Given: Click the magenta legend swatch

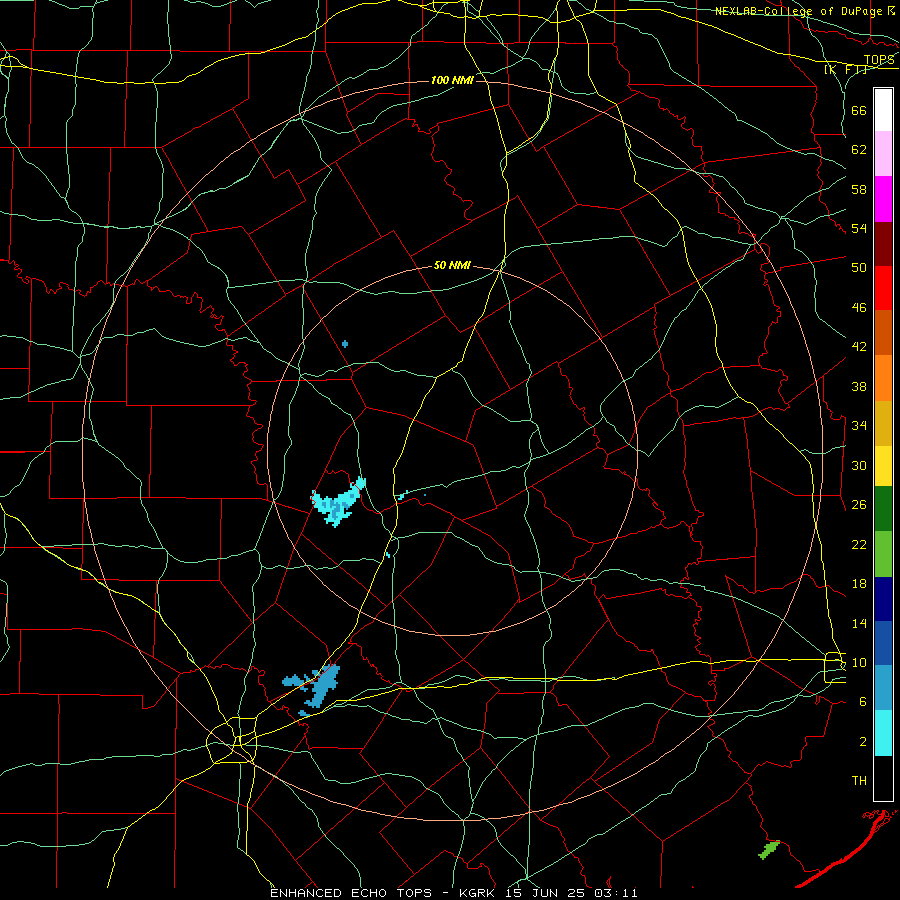Looking at the screenshot, I should tap(883, 199).
